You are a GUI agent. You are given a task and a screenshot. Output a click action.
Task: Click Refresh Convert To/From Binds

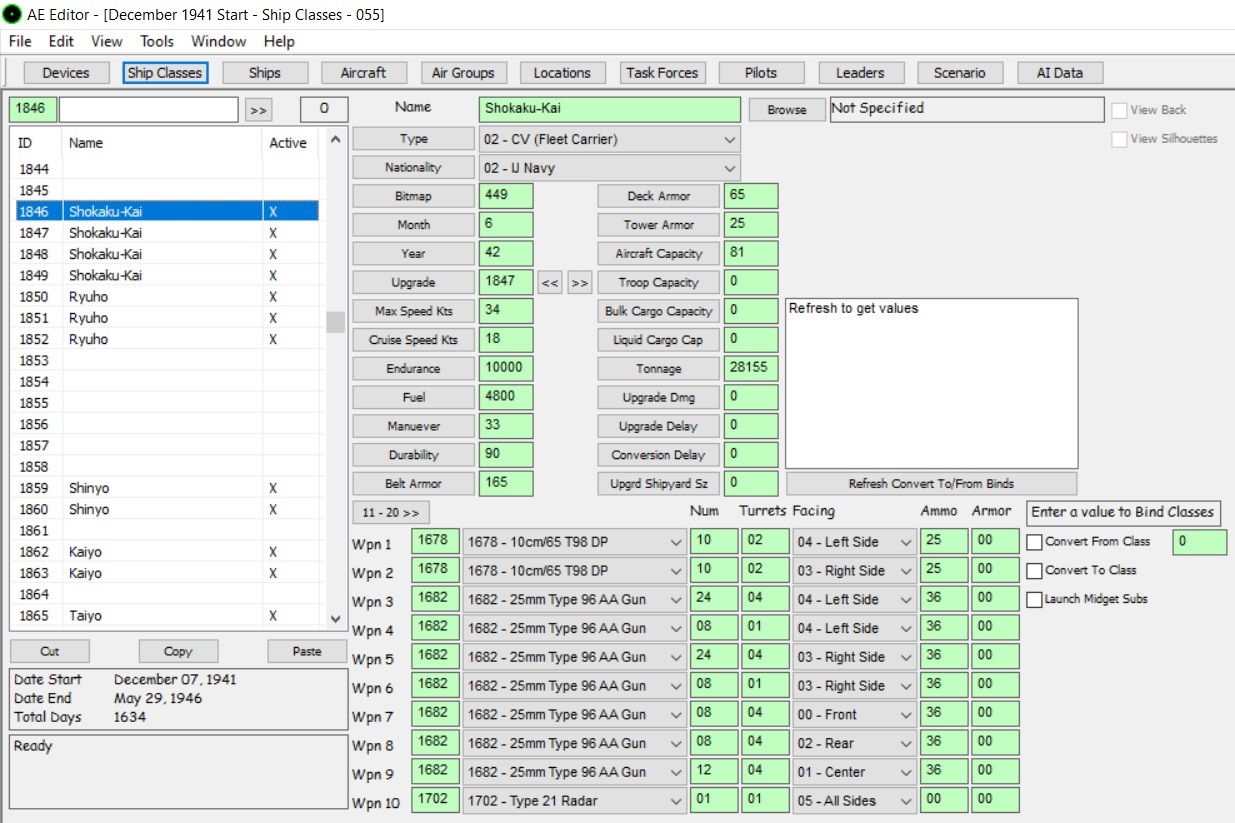(931, 484)
